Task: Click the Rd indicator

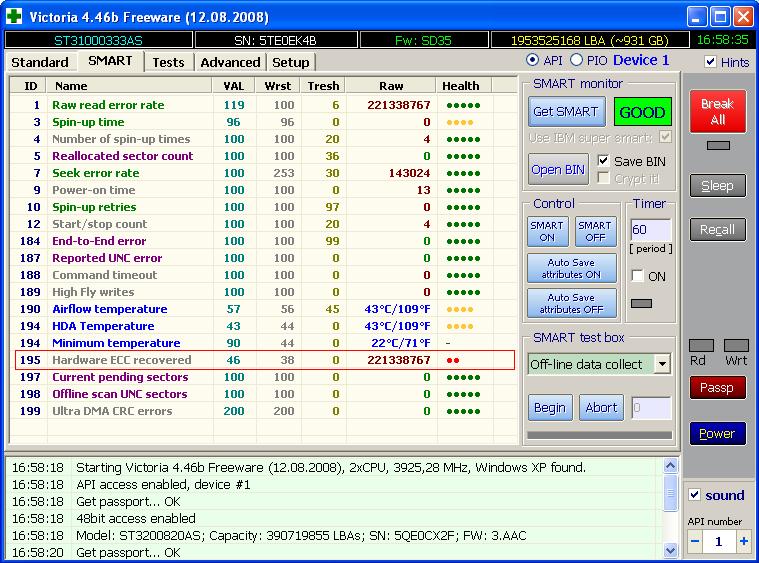Action: (x=701, y=345)
